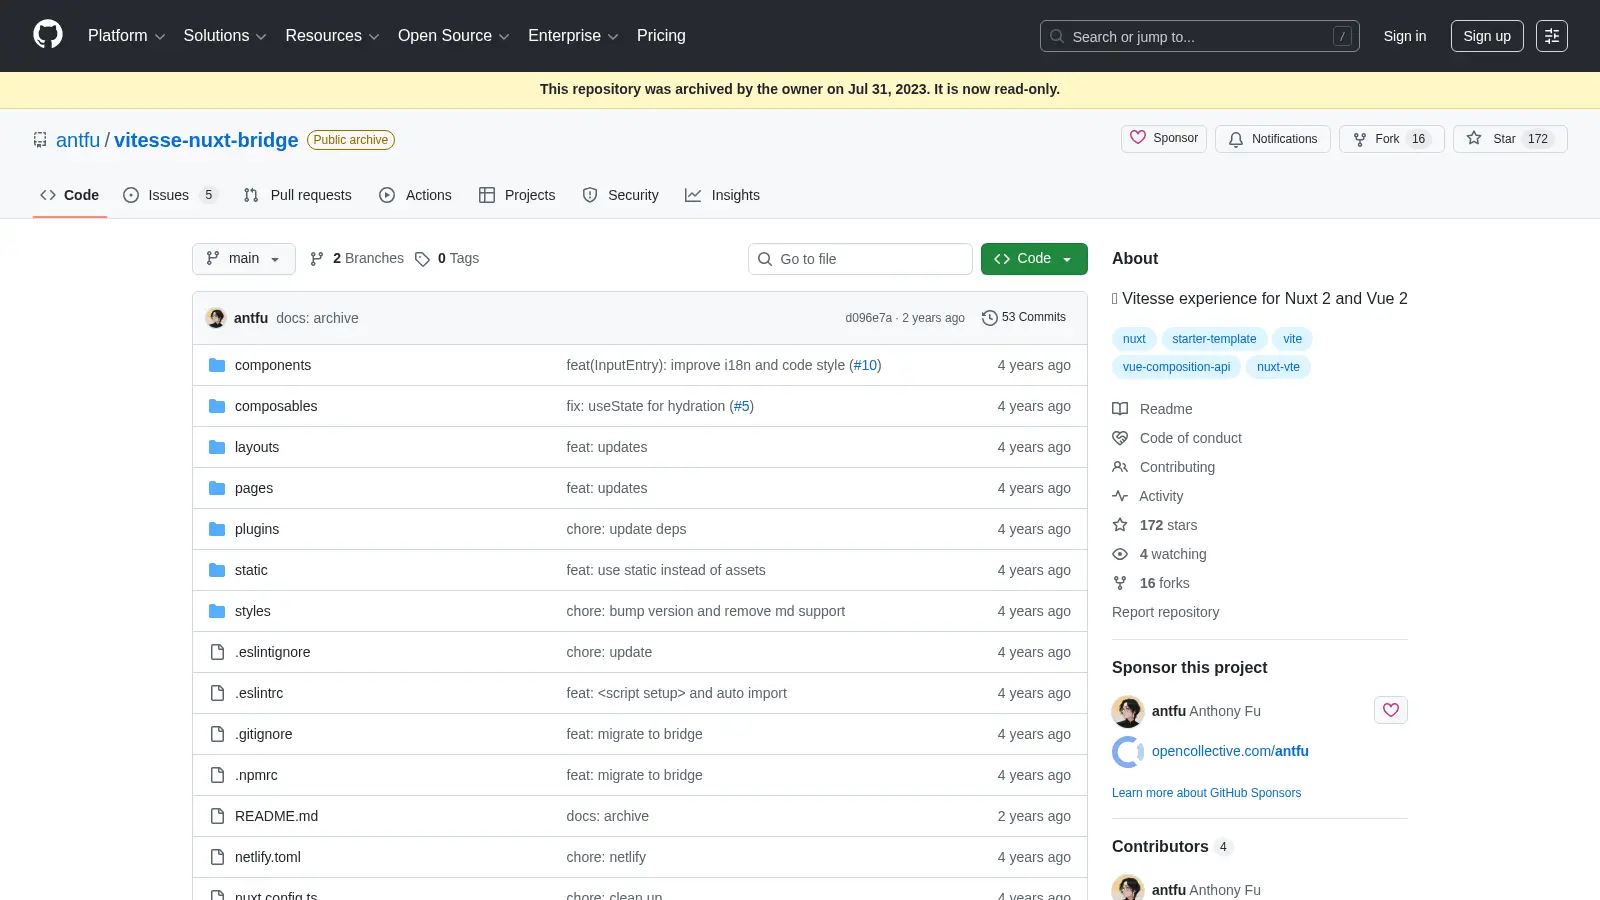Viewport: 1600px width, 900px height.
Task: Open netlify.toml file
Action: (268, 857)
